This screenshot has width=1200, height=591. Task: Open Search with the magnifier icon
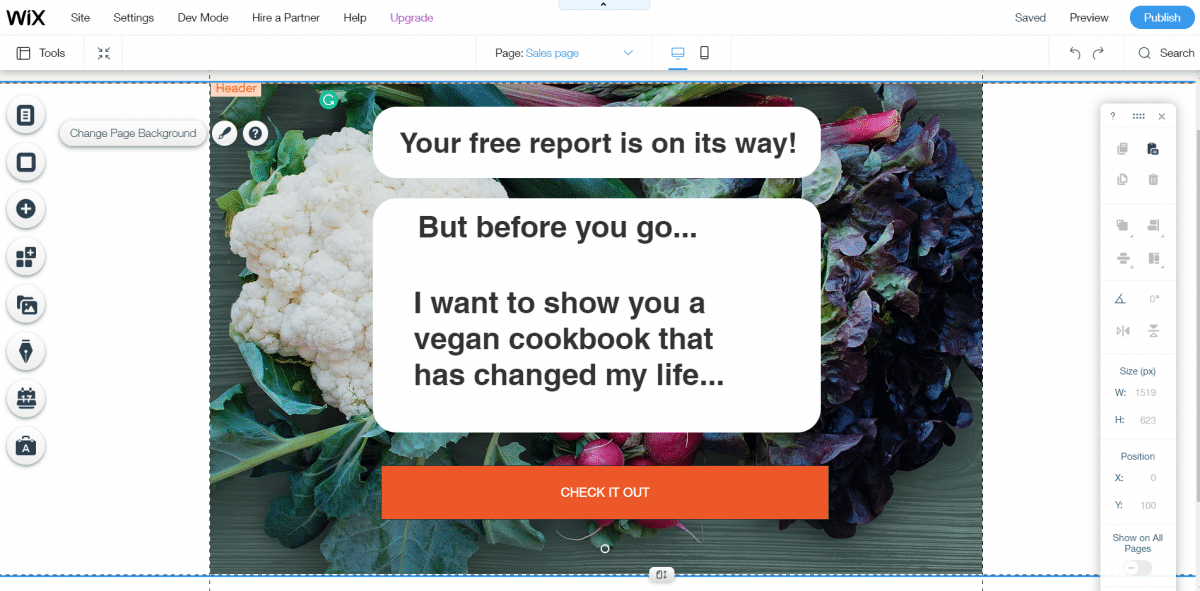(x=1143, y=53)
